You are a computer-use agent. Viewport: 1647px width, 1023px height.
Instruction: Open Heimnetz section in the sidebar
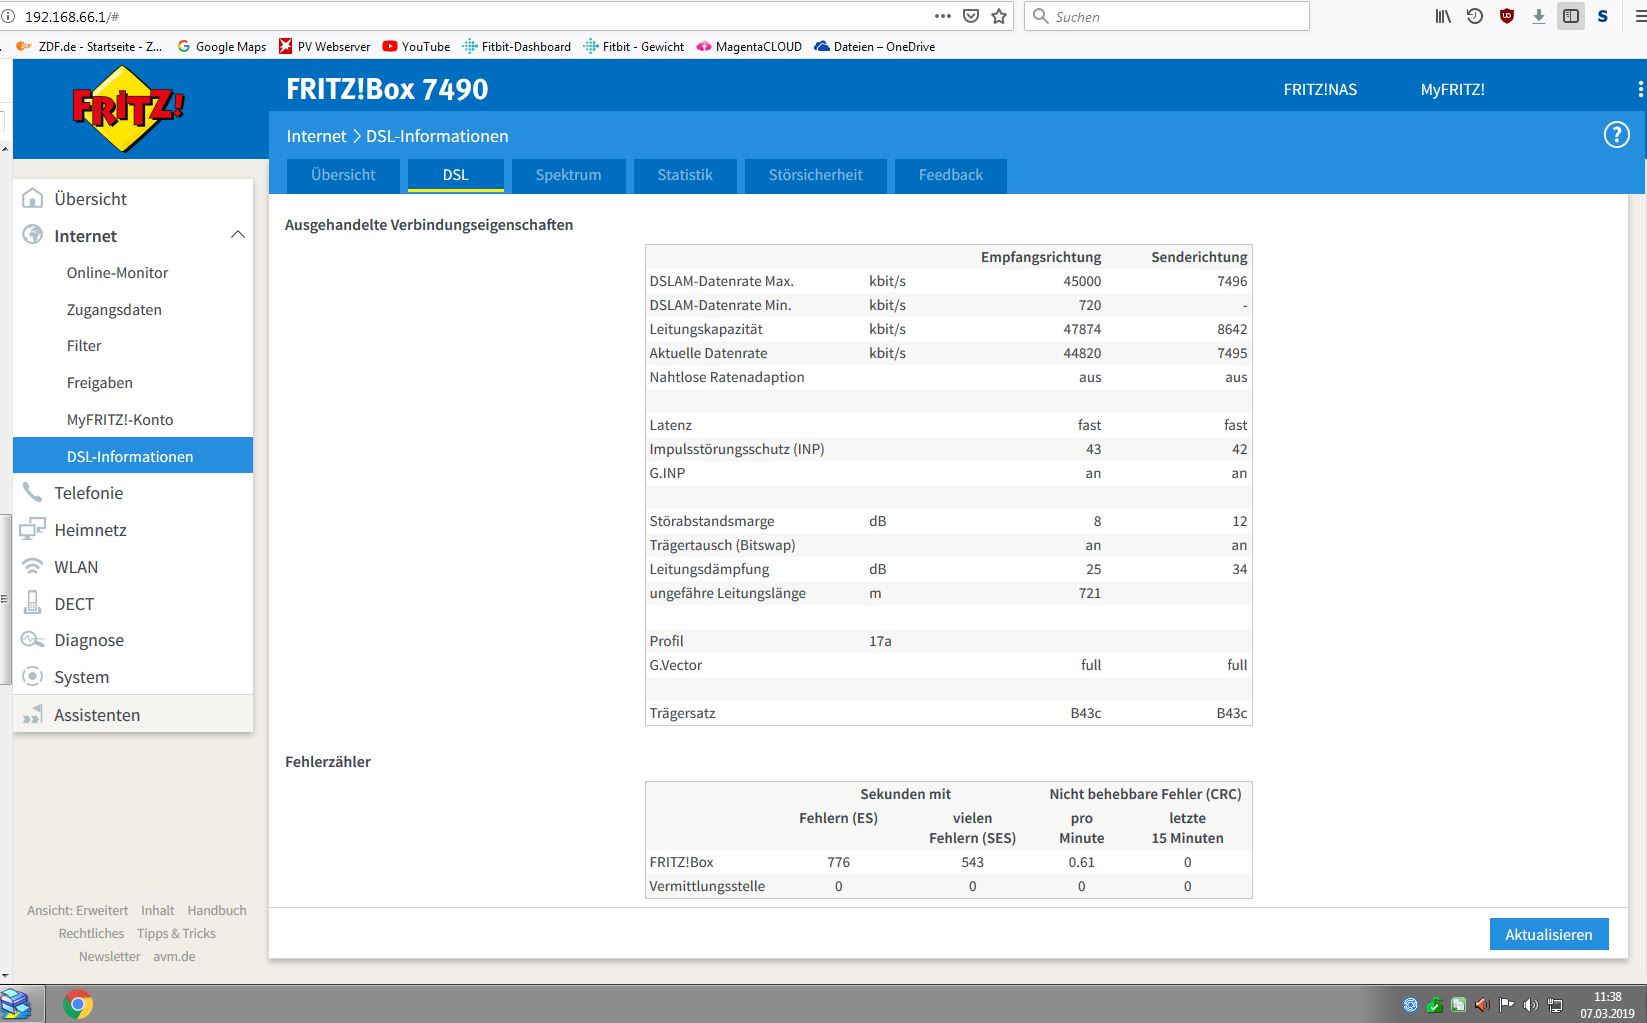133,530
